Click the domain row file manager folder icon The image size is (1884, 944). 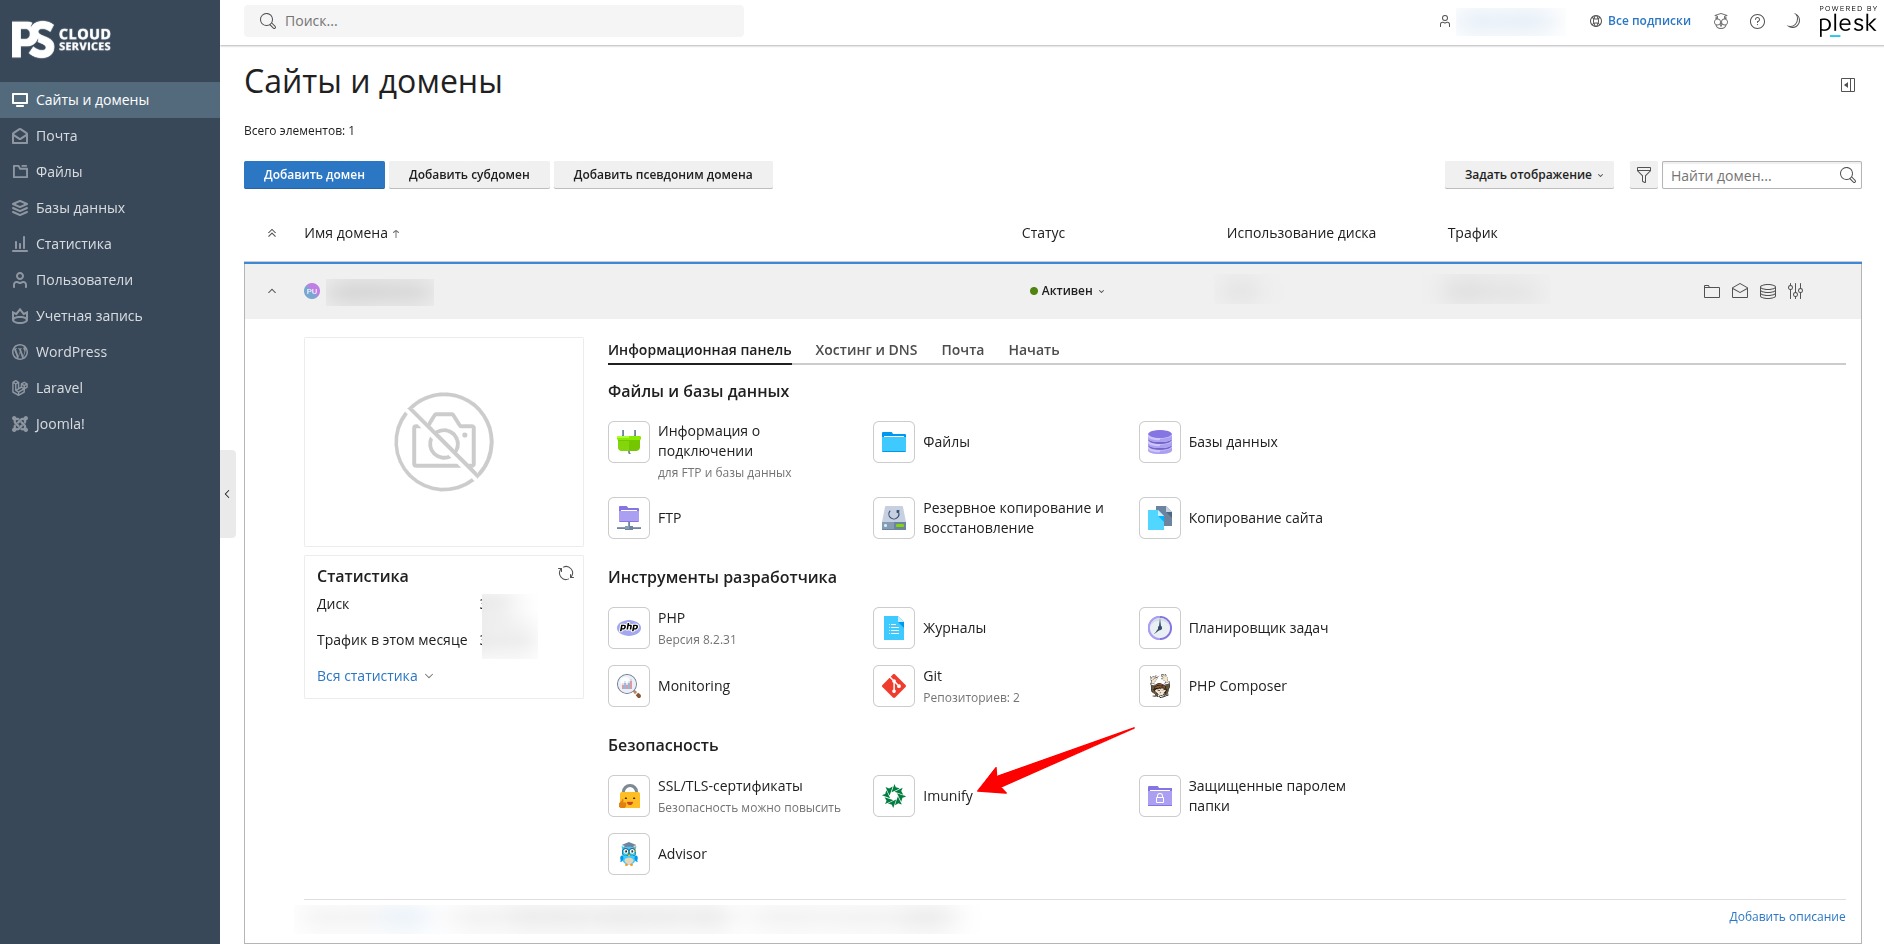pyautogui.click(x=1712, y=291)
